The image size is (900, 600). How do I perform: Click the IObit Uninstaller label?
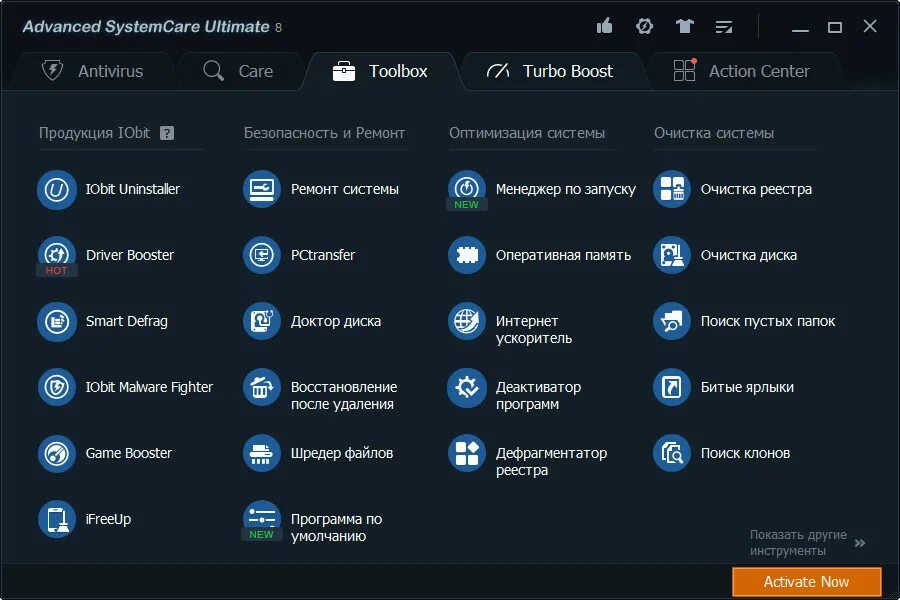(133, 189)
